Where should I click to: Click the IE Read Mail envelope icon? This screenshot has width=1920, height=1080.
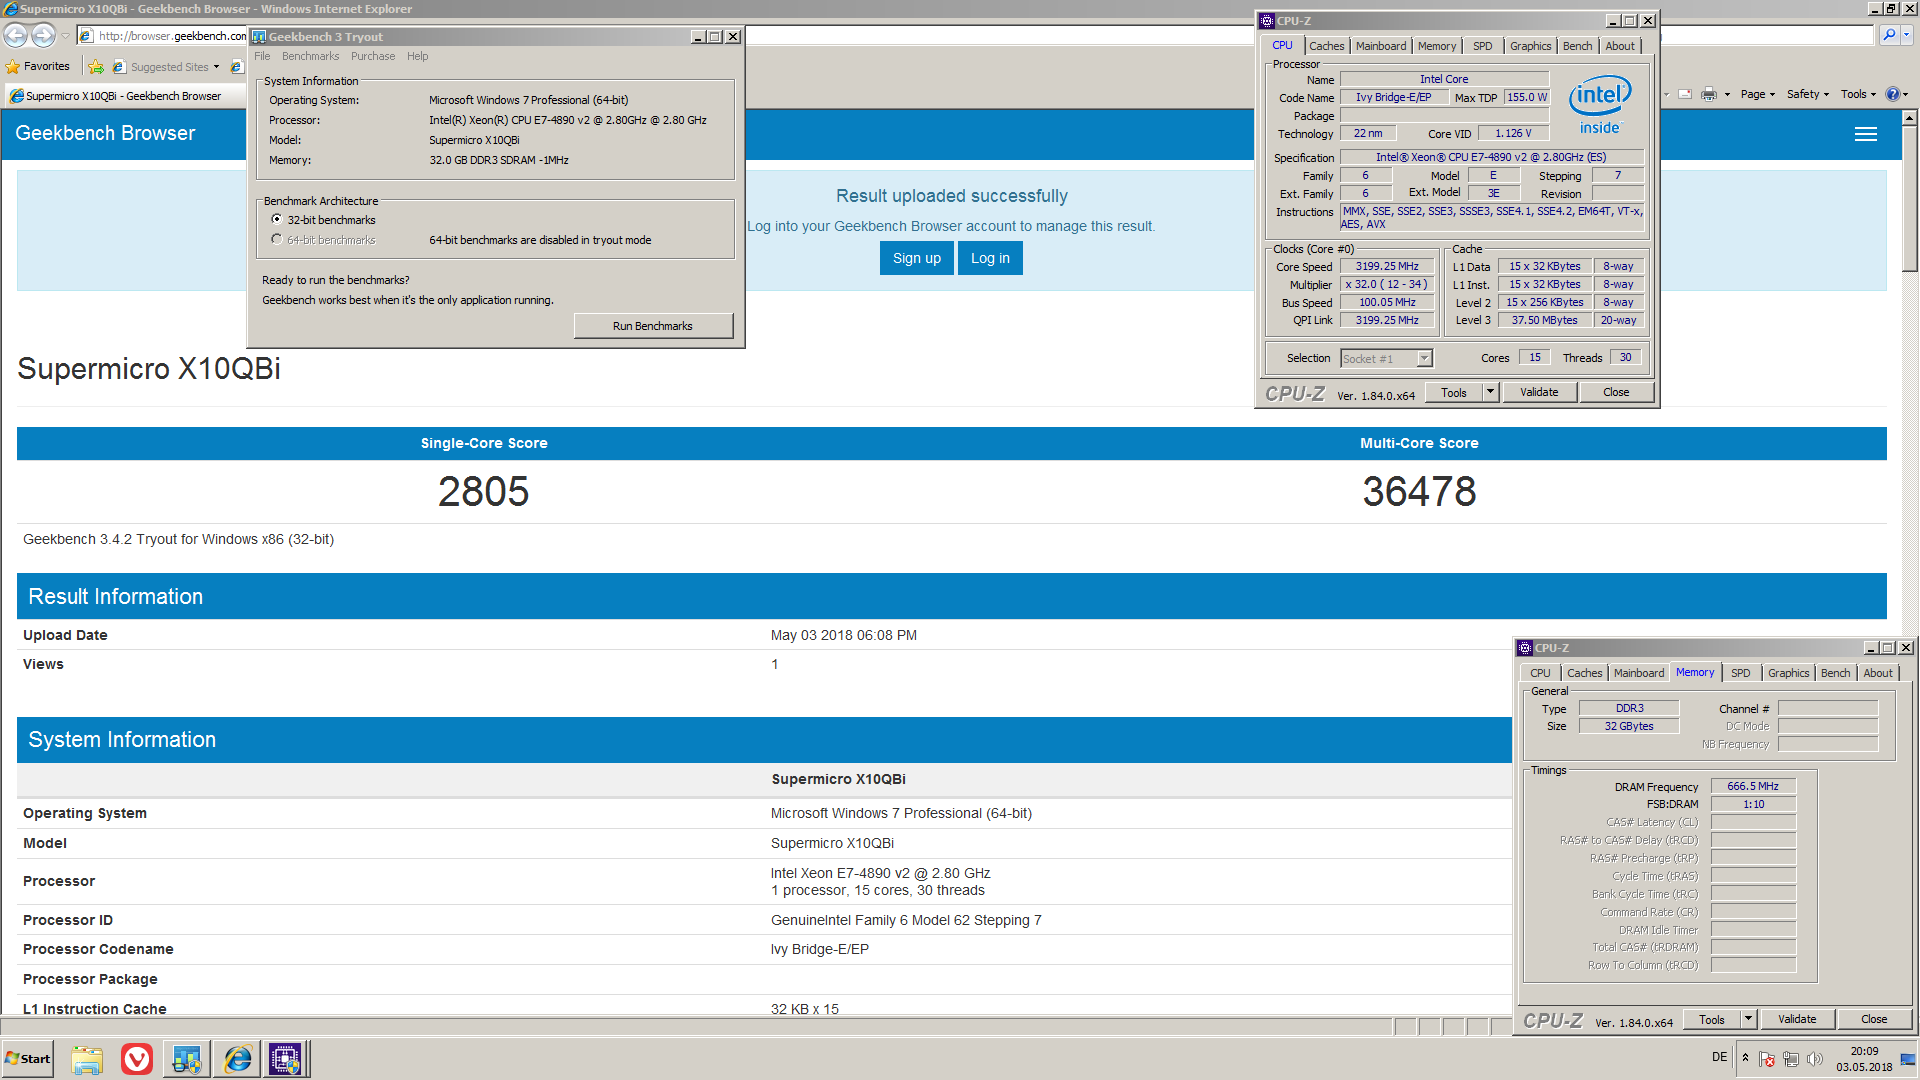coord(1685,94)
